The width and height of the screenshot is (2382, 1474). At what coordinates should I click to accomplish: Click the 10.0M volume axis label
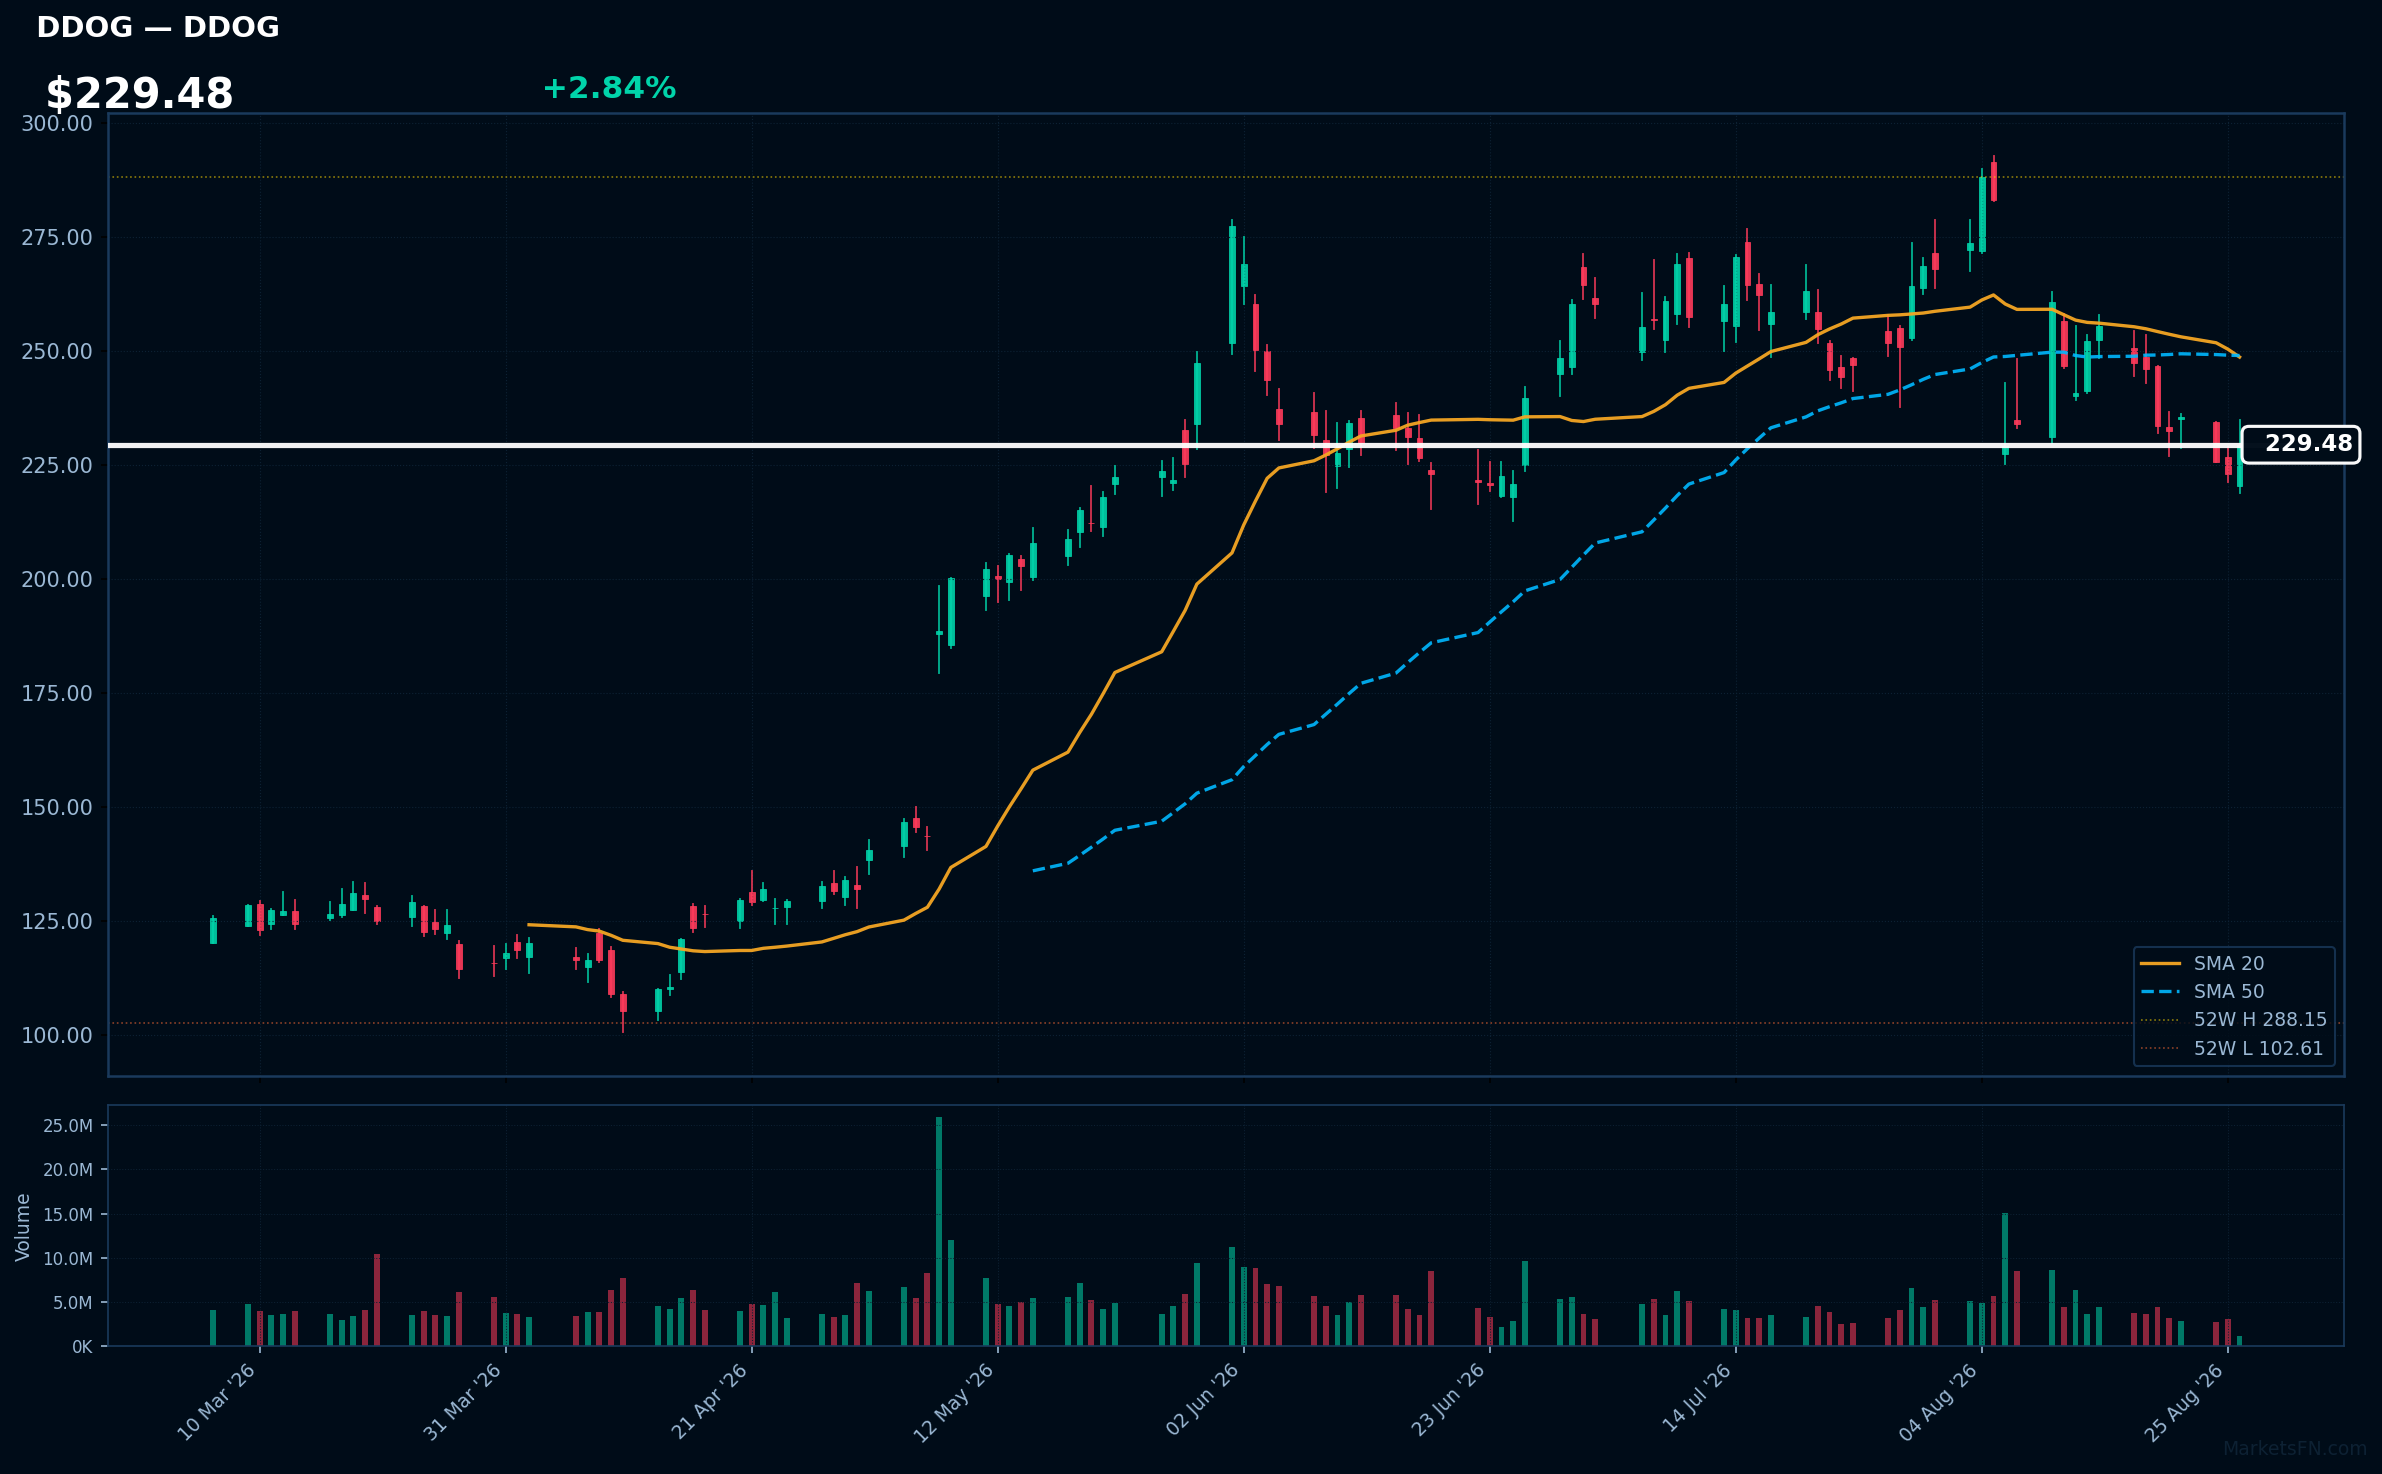pos(68,1258)
